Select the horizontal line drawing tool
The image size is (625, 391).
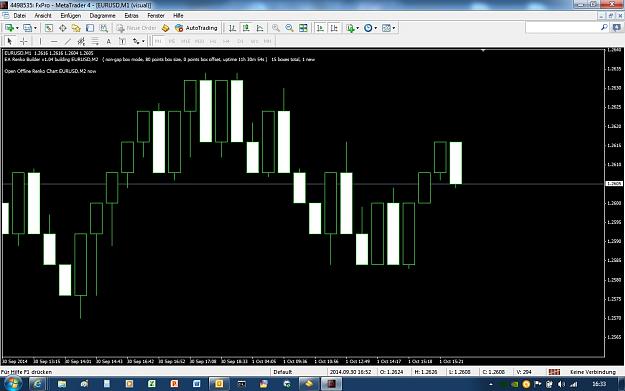click(x=54, y=41)
